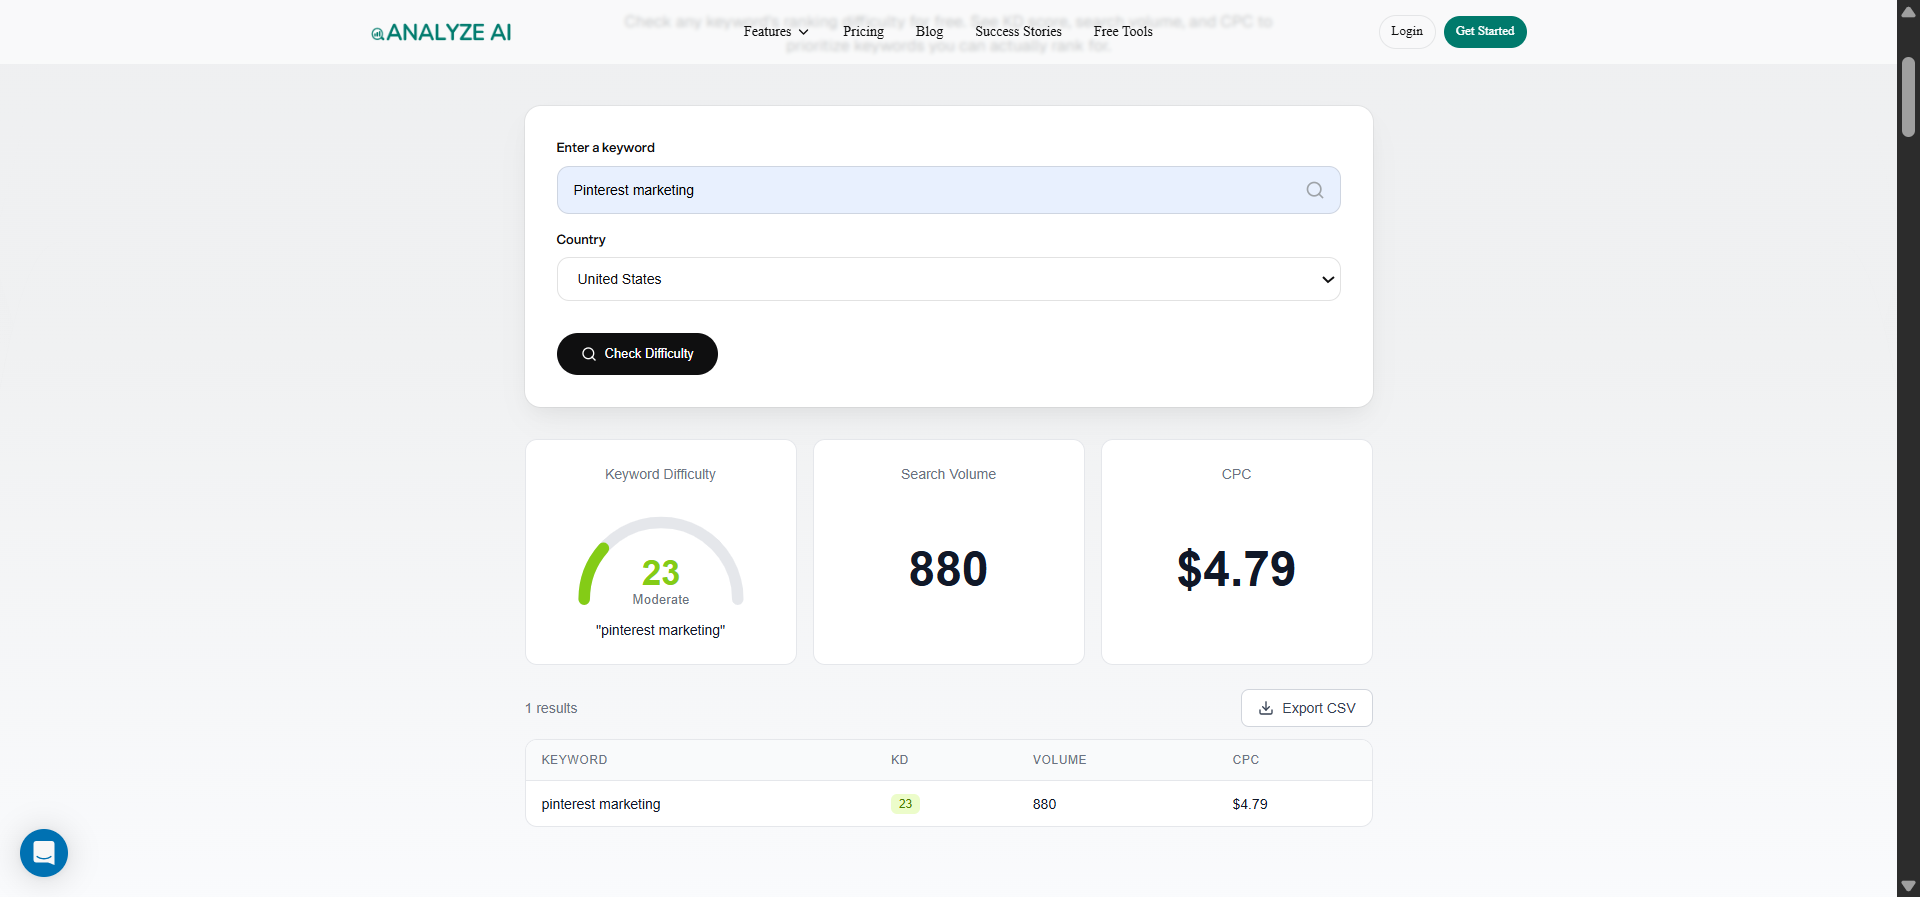The width and height of the screenshot is (1920, 897).
Task: Click the Get Started button
Action: 1485,32
